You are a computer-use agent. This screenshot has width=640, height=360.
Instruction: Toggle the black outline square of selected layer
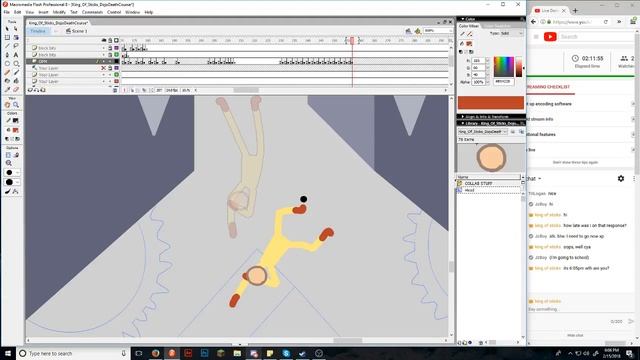pyautogui.click(x=116, y=61)
